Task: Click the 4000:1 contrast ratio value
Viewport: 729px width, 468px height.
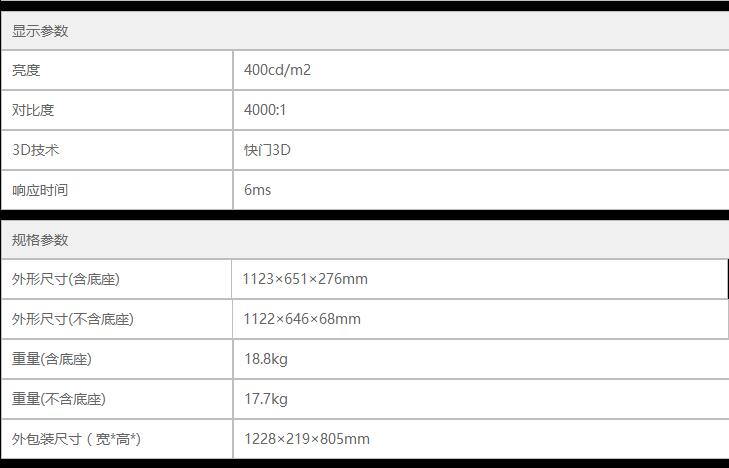Action: pyautogui.click(x=265, y=110)
